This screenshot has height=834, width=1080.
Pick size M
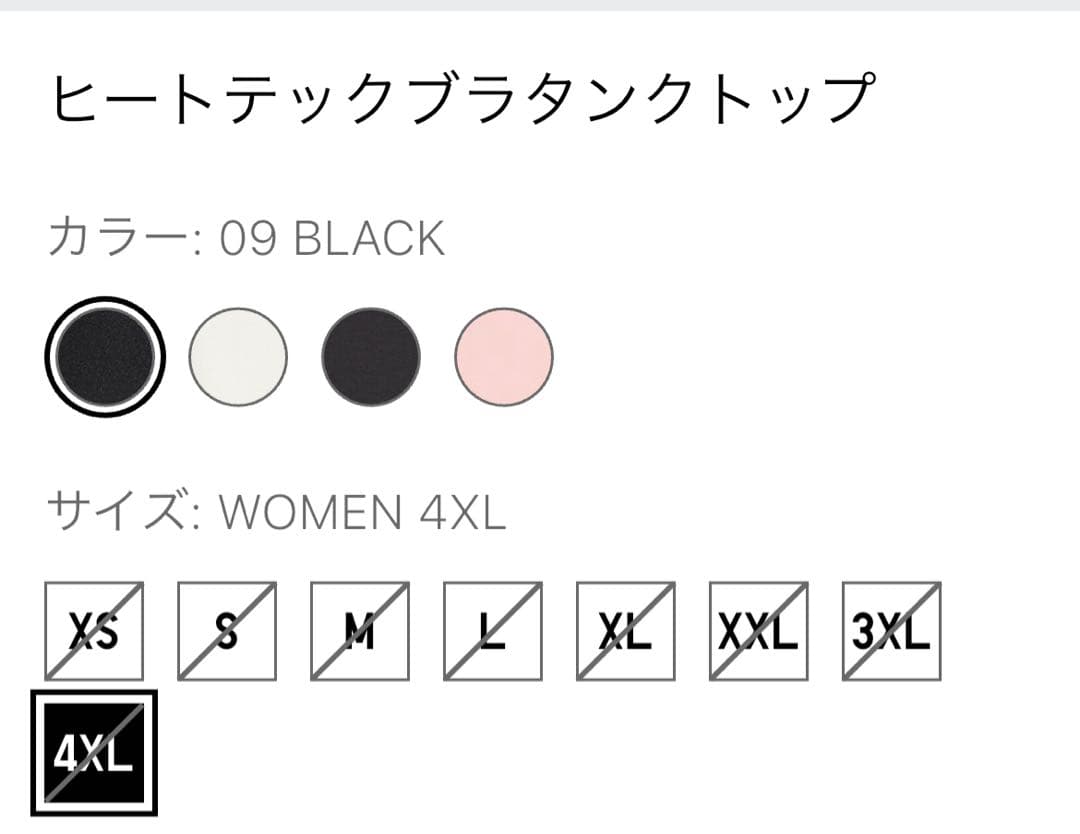click(360, 631)
